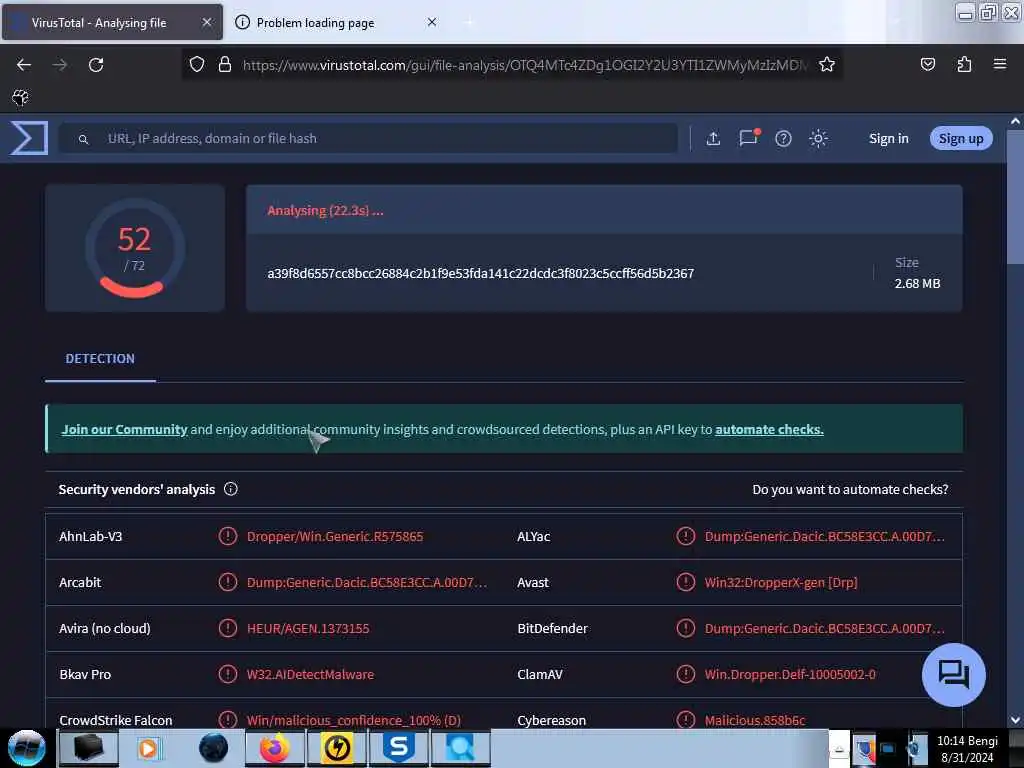Image resolution: width=1024 pixels, height=768 pixels.
Task: Click the 2.68 MB size value
Action: 918,283
